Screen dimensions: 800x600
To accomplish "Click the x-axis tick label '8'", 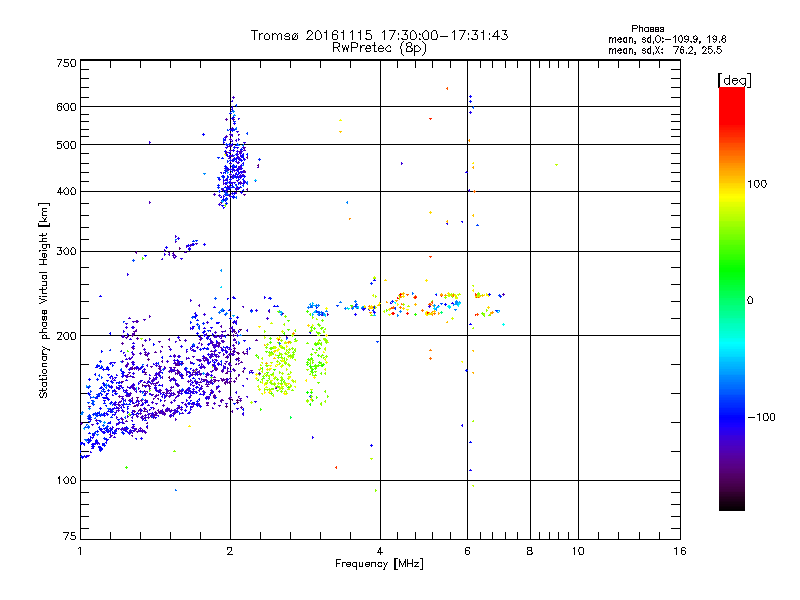I will [530, 551].
